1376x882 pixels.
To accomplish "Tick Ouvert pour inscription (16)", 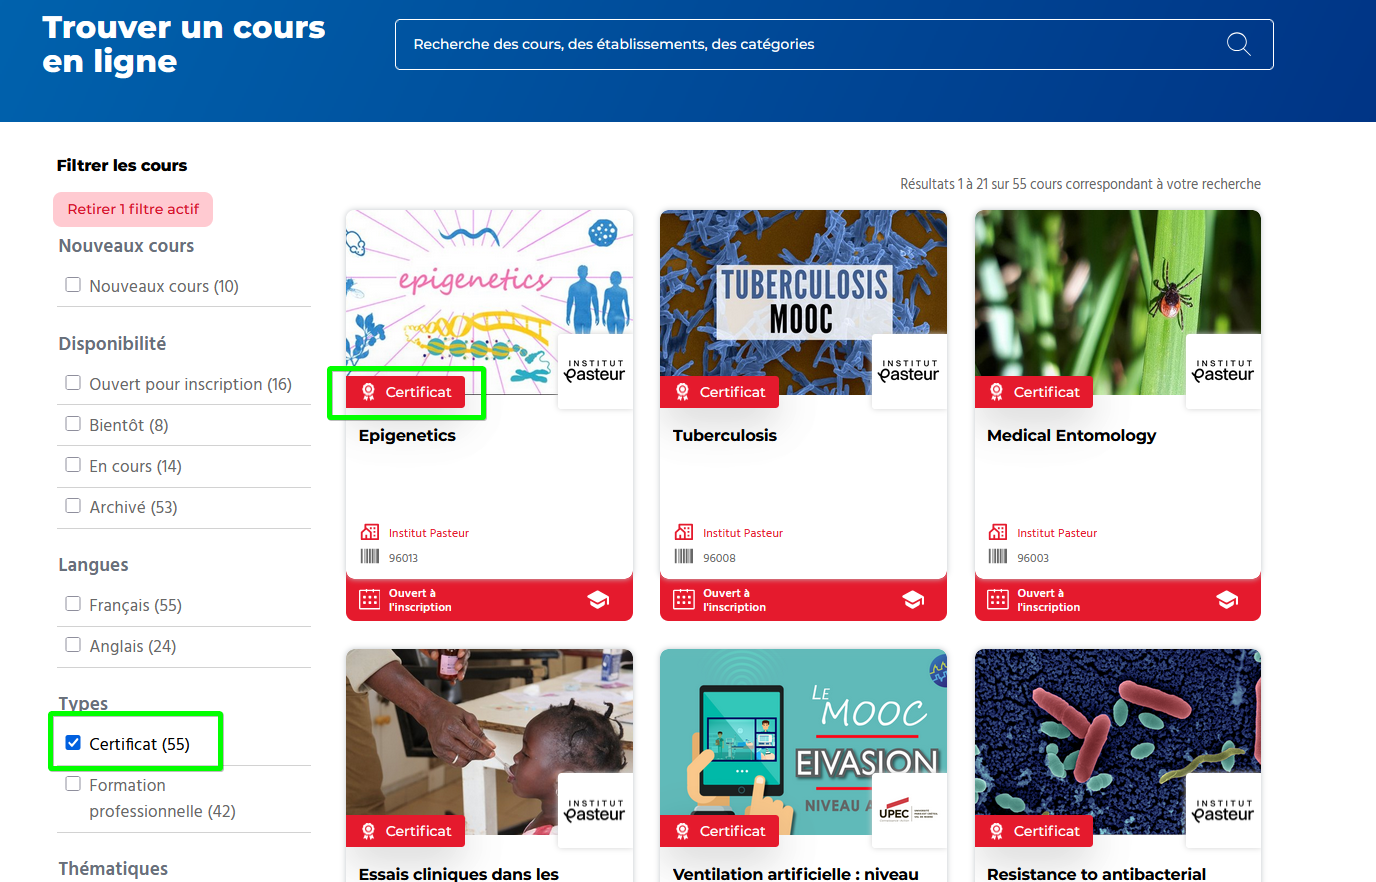I will 73,383.
